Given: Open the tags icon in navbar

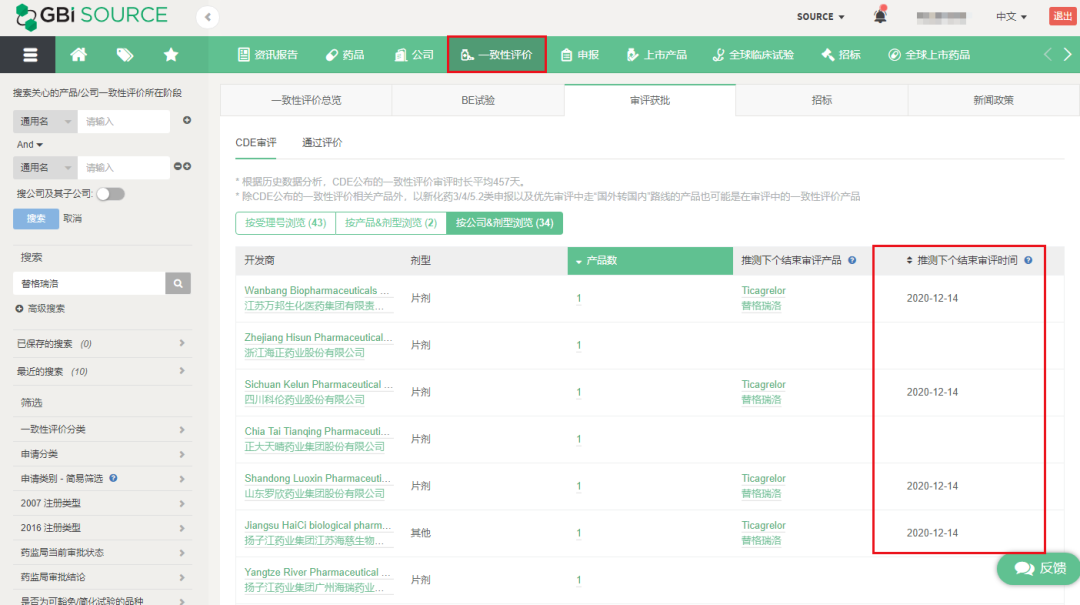Looking at the screenshot, I should pos(125,55).
